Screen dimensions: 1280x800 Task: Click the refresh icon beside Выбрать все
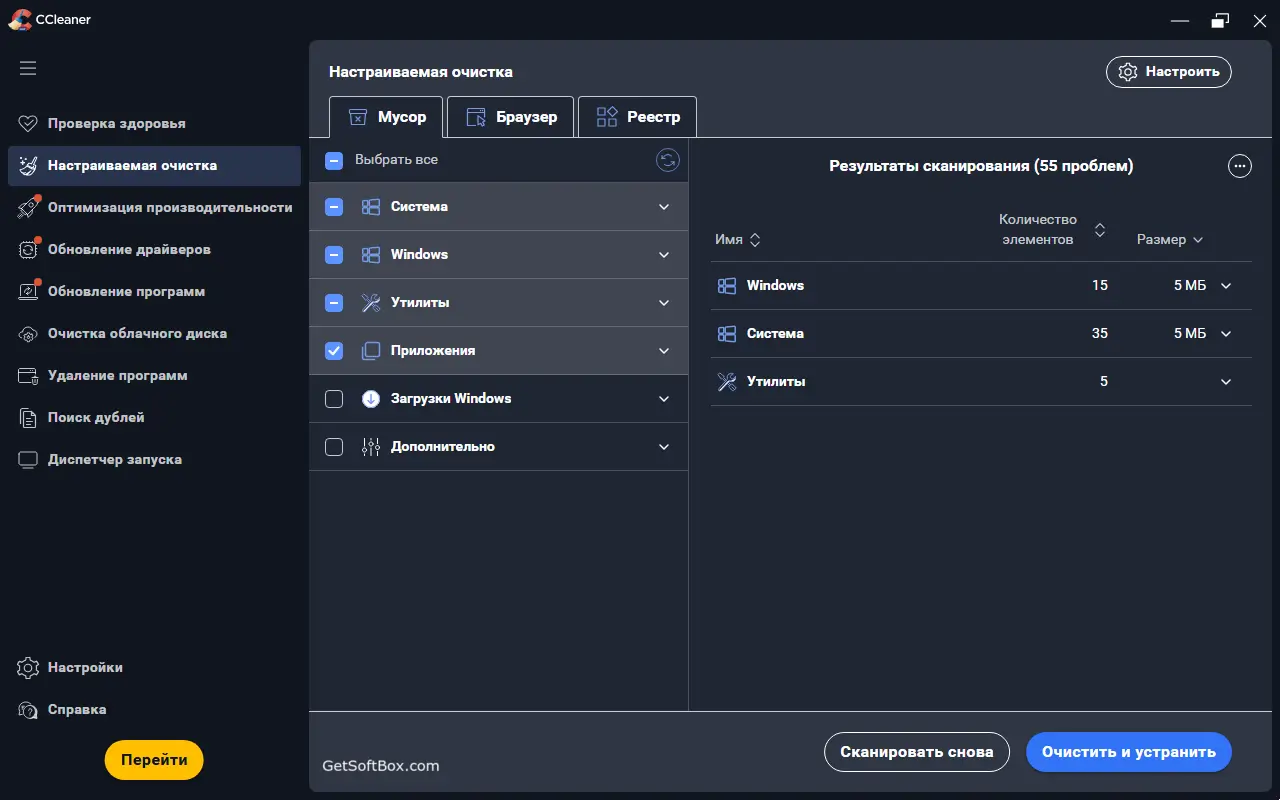coord(667,160)
